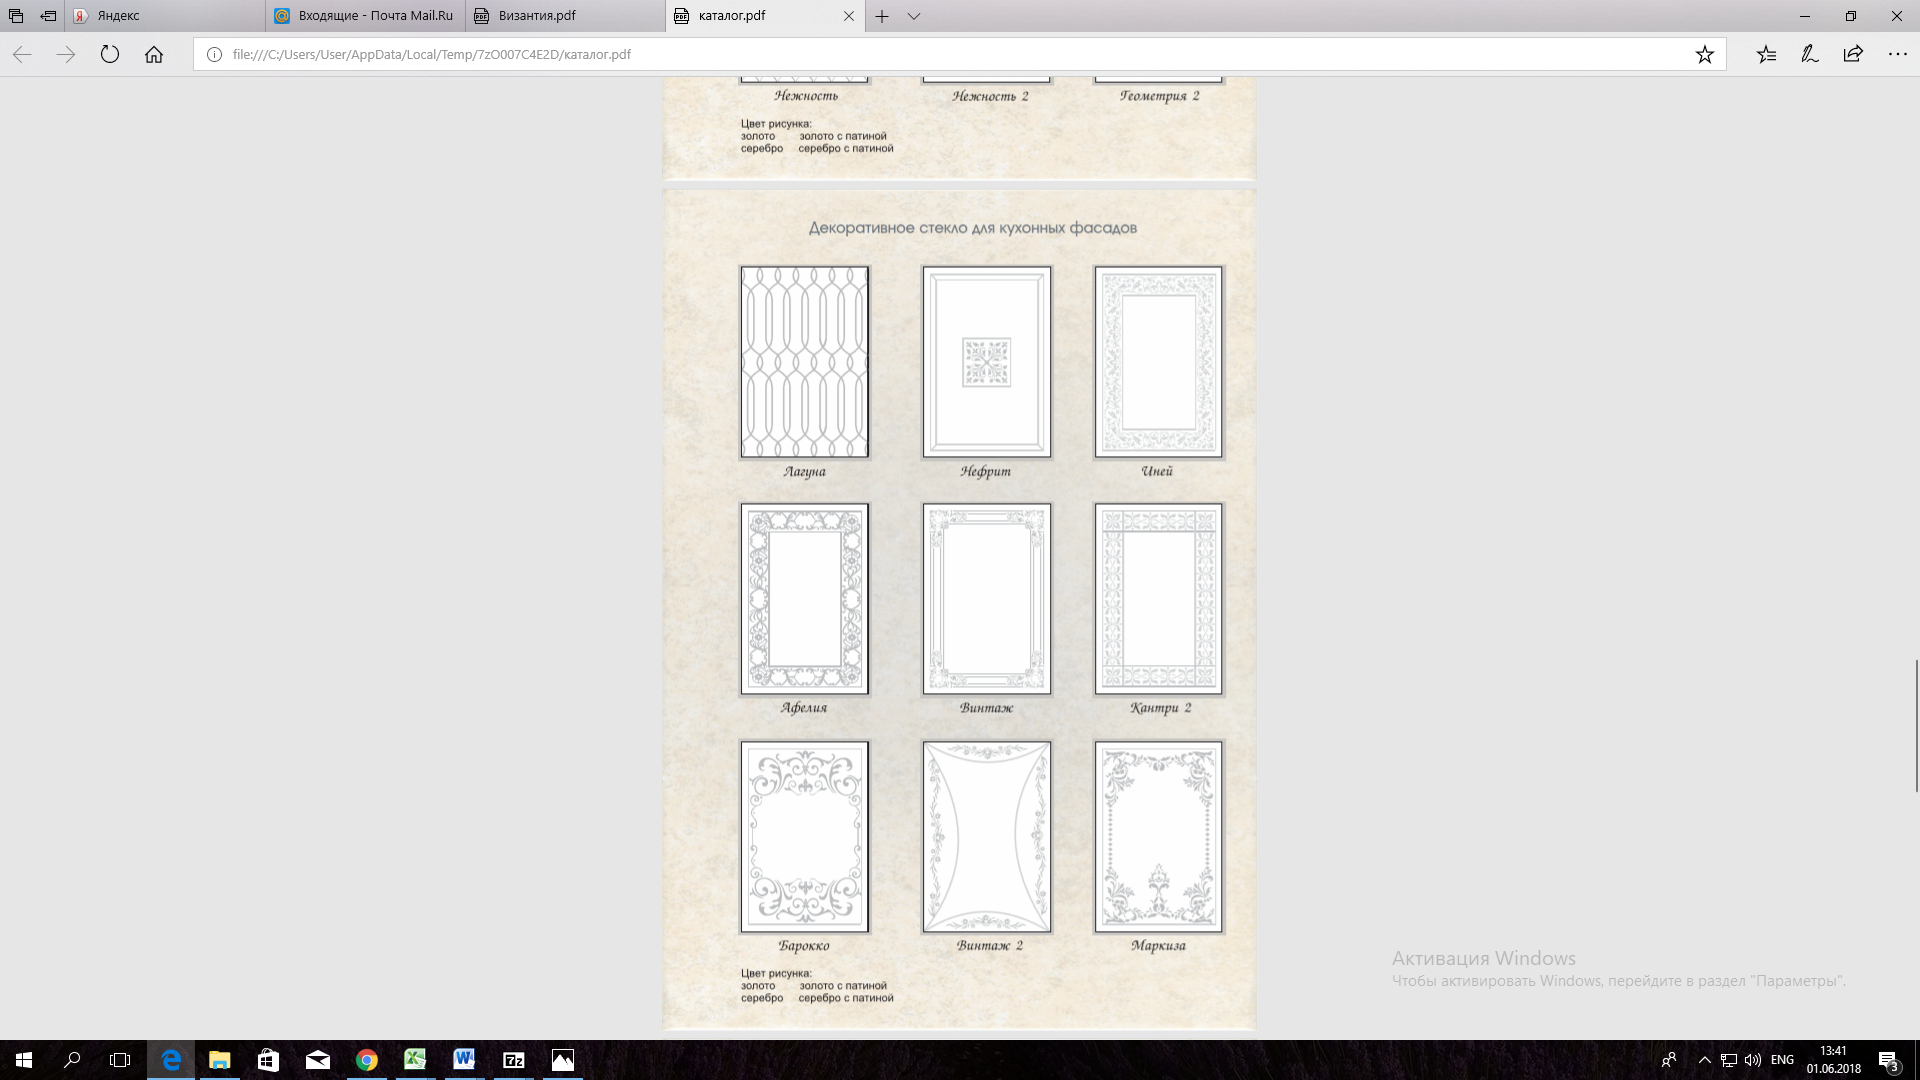Screen dimensions: 1920x1080
Task: Click the address bar file path
Action: [431, 55]
